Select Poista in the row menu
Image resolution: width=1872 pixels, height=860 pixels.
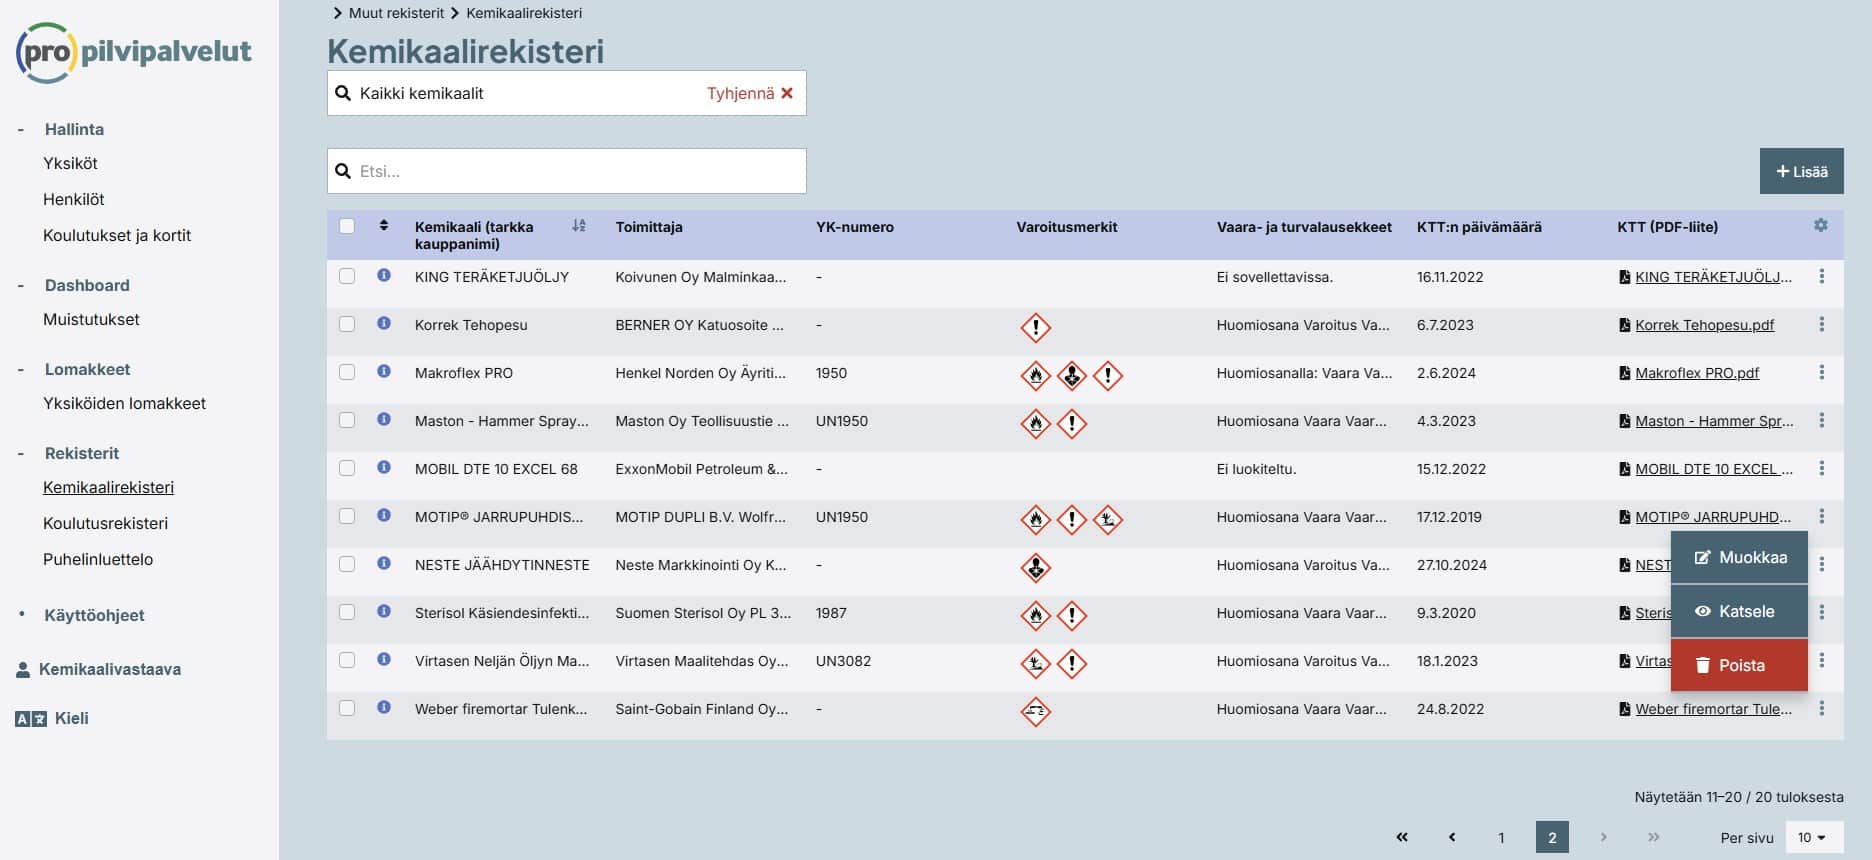(1739, 665)
